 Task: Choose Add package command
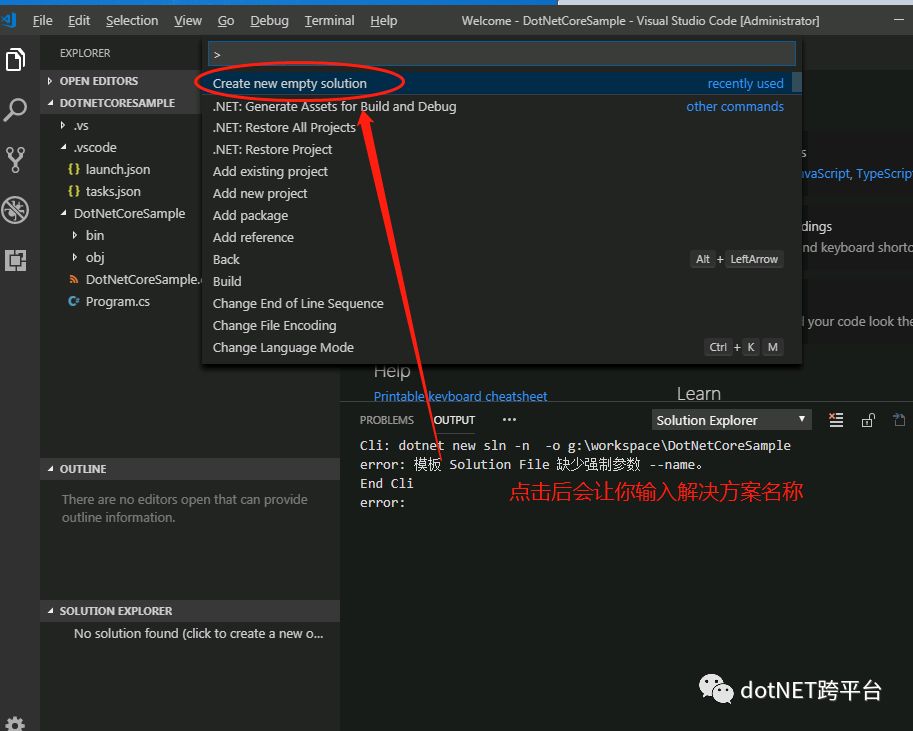[x=501, y=216]
